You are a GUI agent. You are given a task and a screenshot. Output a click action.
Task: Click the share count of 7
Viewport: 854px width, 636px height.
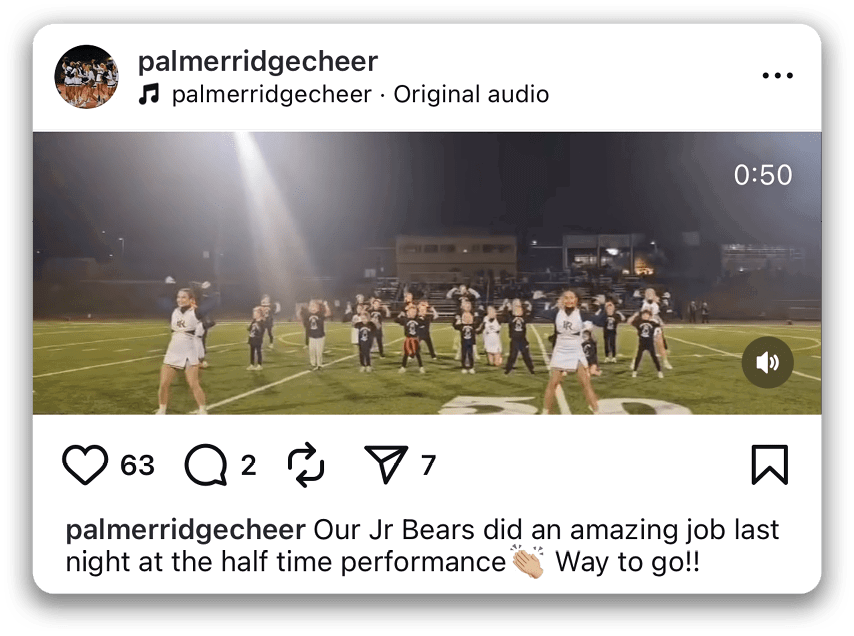428,466
